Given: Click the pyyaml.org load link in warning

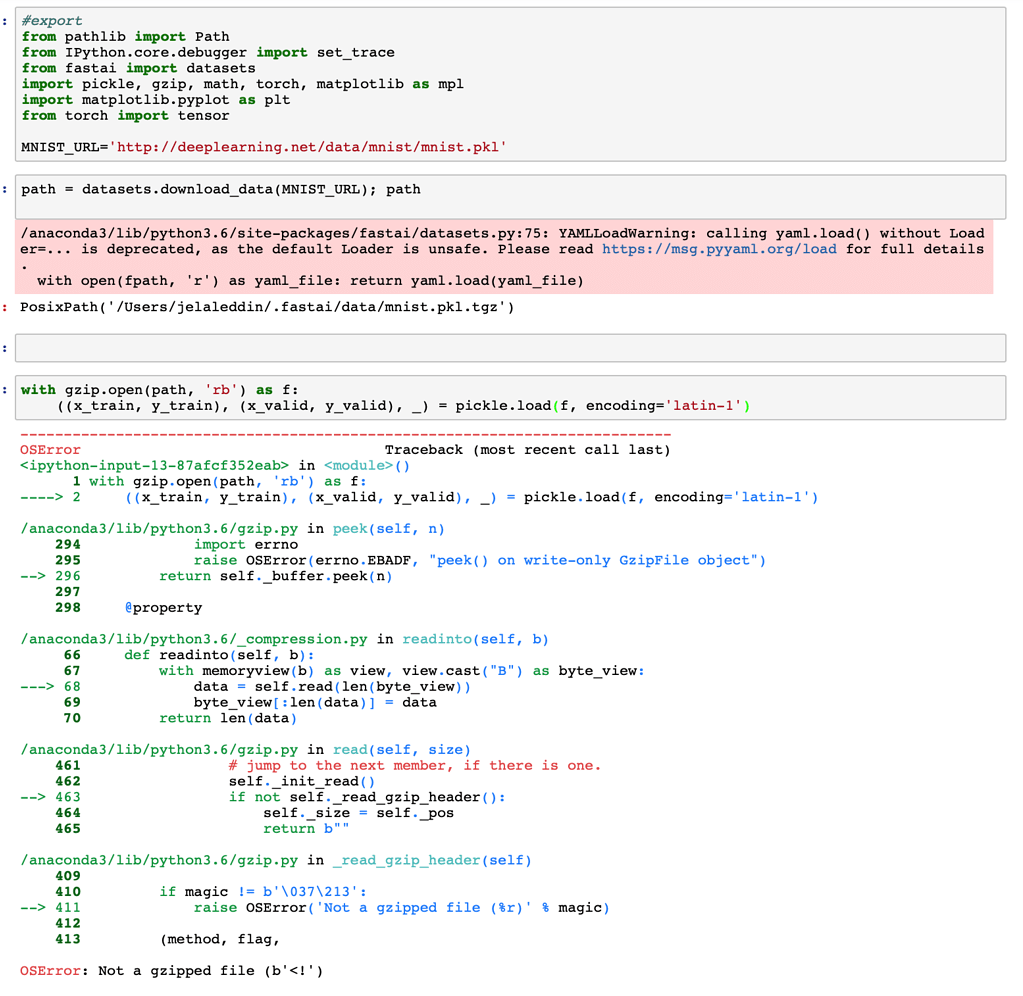Looking at the screenshot, I should pos(718,249).
